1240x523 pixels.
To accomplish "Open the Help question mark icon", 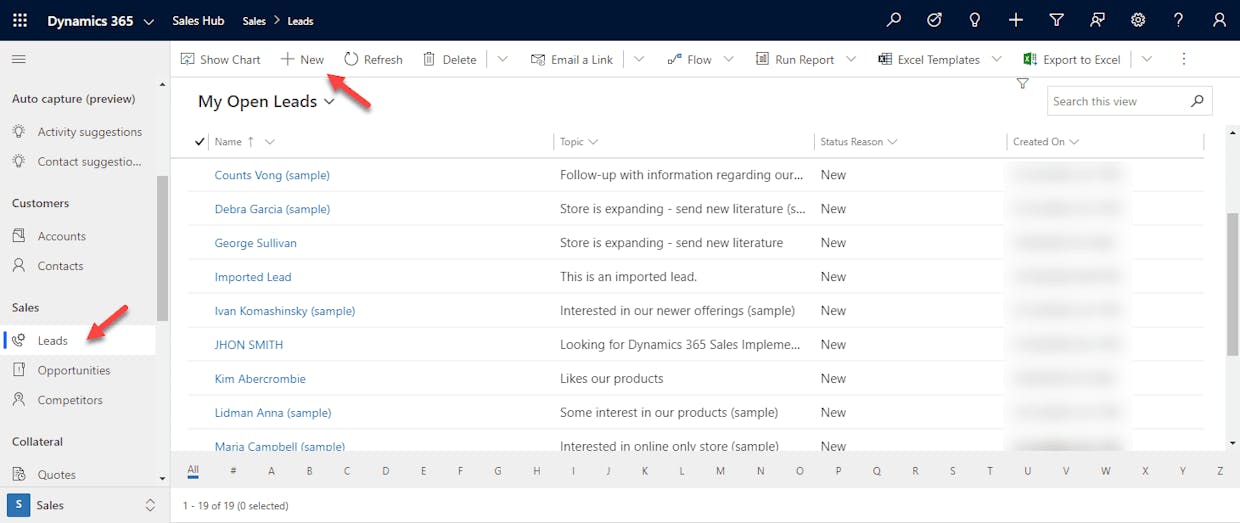I will [x=1178, y=20].
